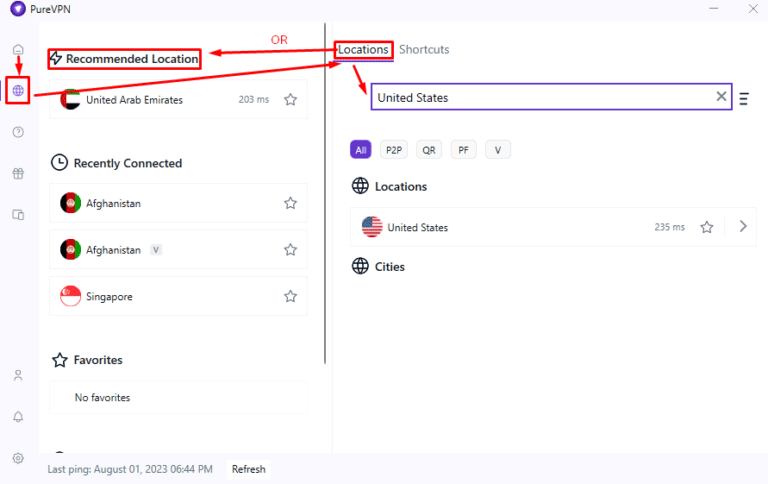Viewport: 768px width, 484px height.
Task: Click the globe Locations sidebar icon
Action: (18, 91)
